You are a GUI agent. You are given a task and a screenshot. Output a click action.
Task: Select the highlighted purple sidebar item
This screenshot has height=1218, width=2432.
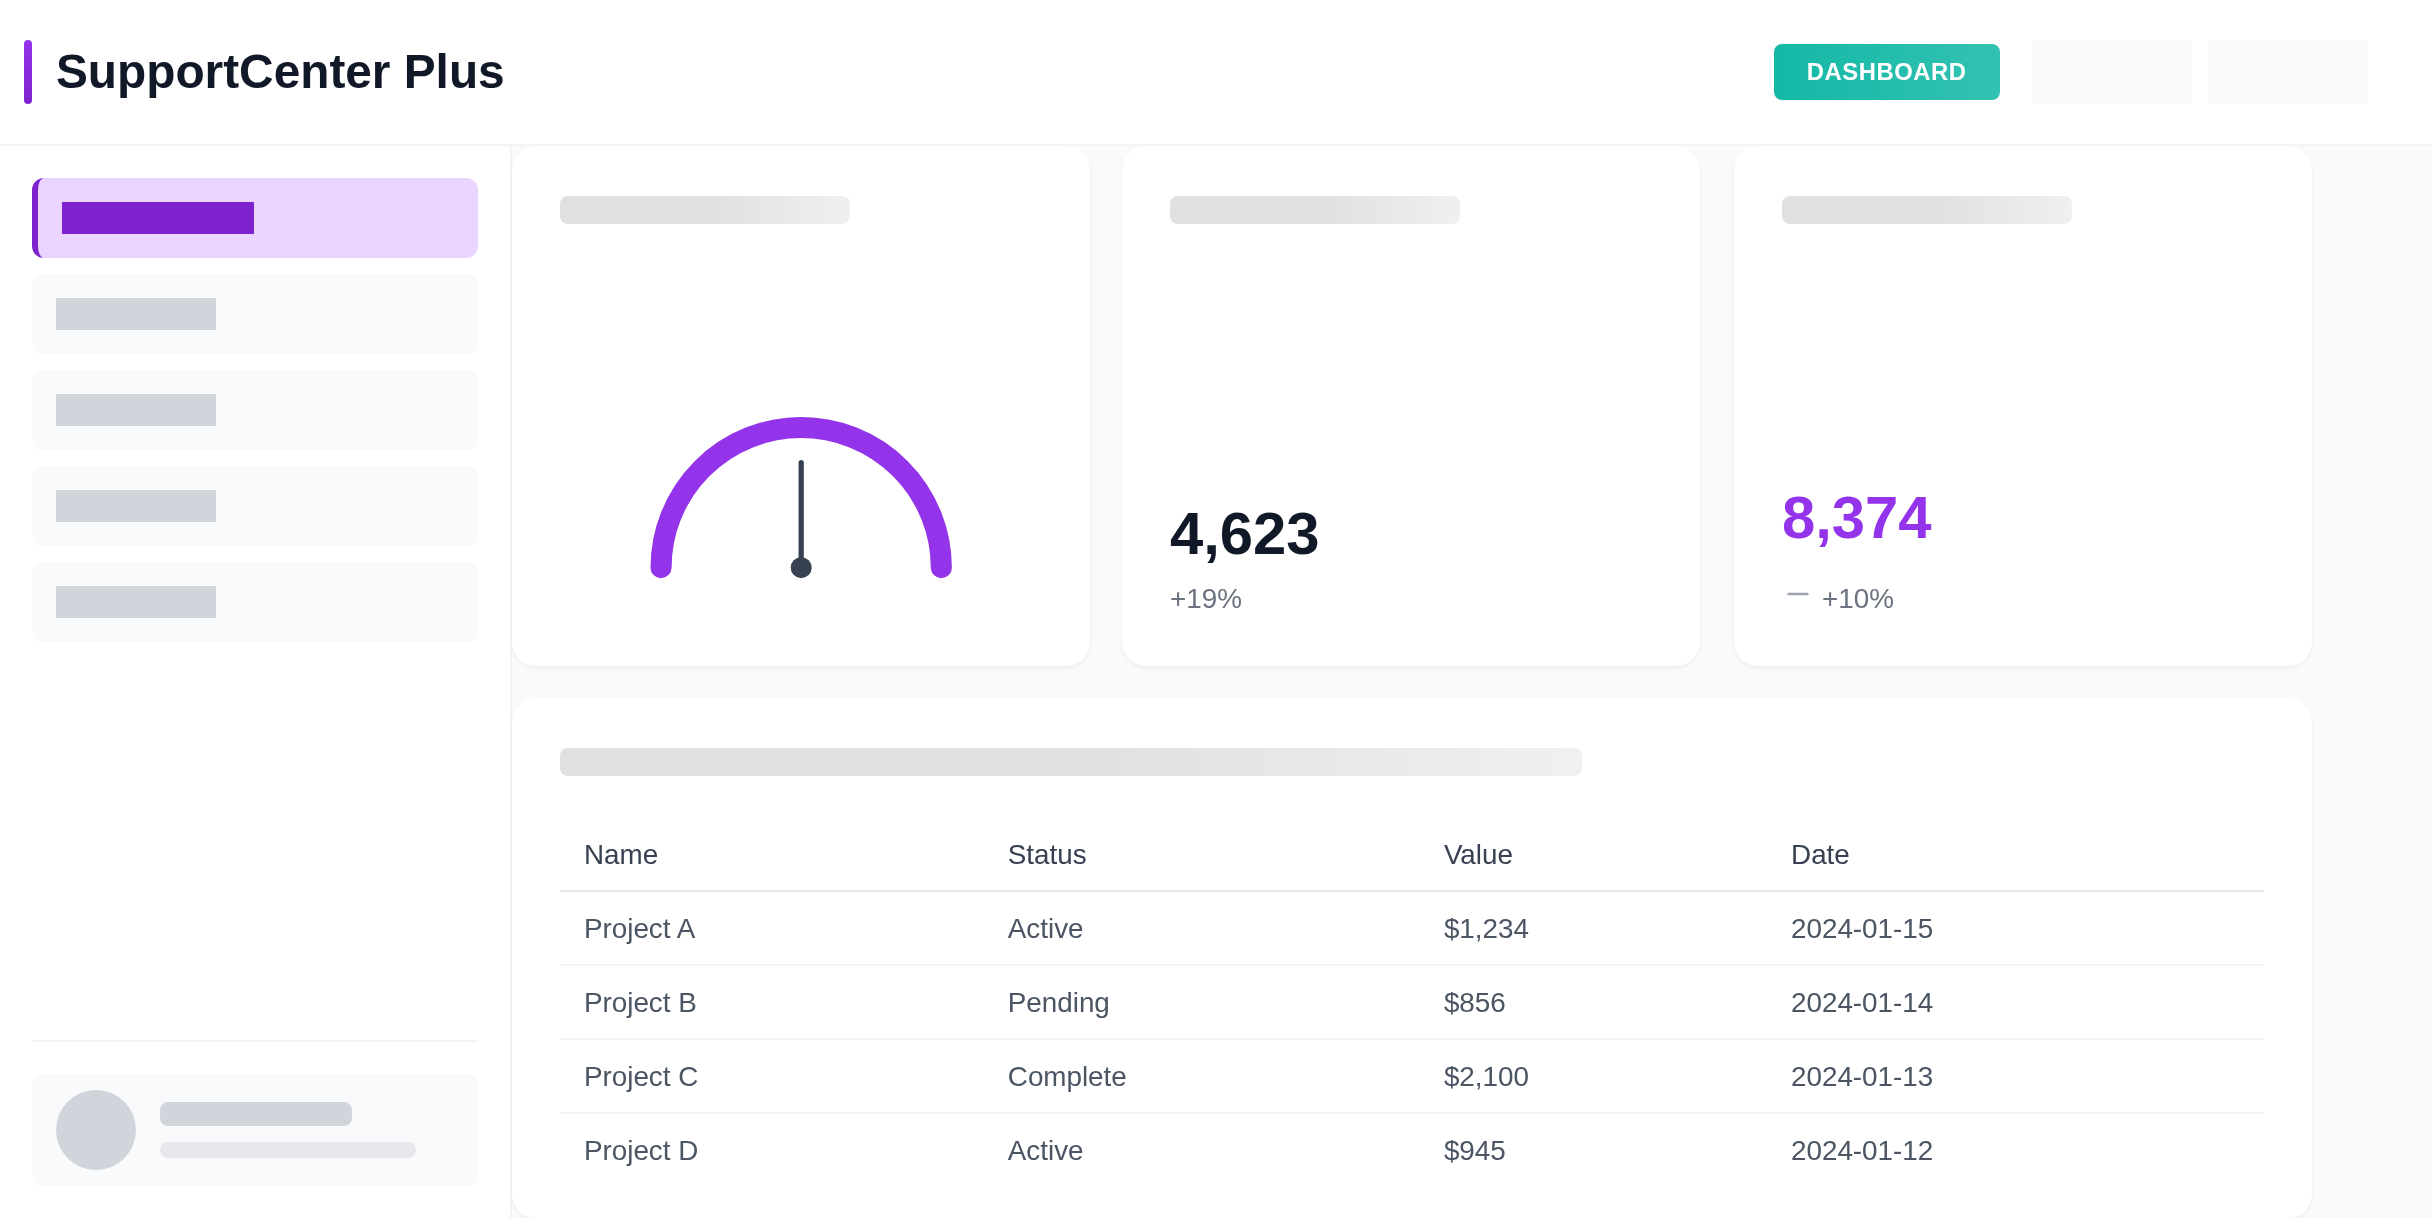tap(255, 218)
